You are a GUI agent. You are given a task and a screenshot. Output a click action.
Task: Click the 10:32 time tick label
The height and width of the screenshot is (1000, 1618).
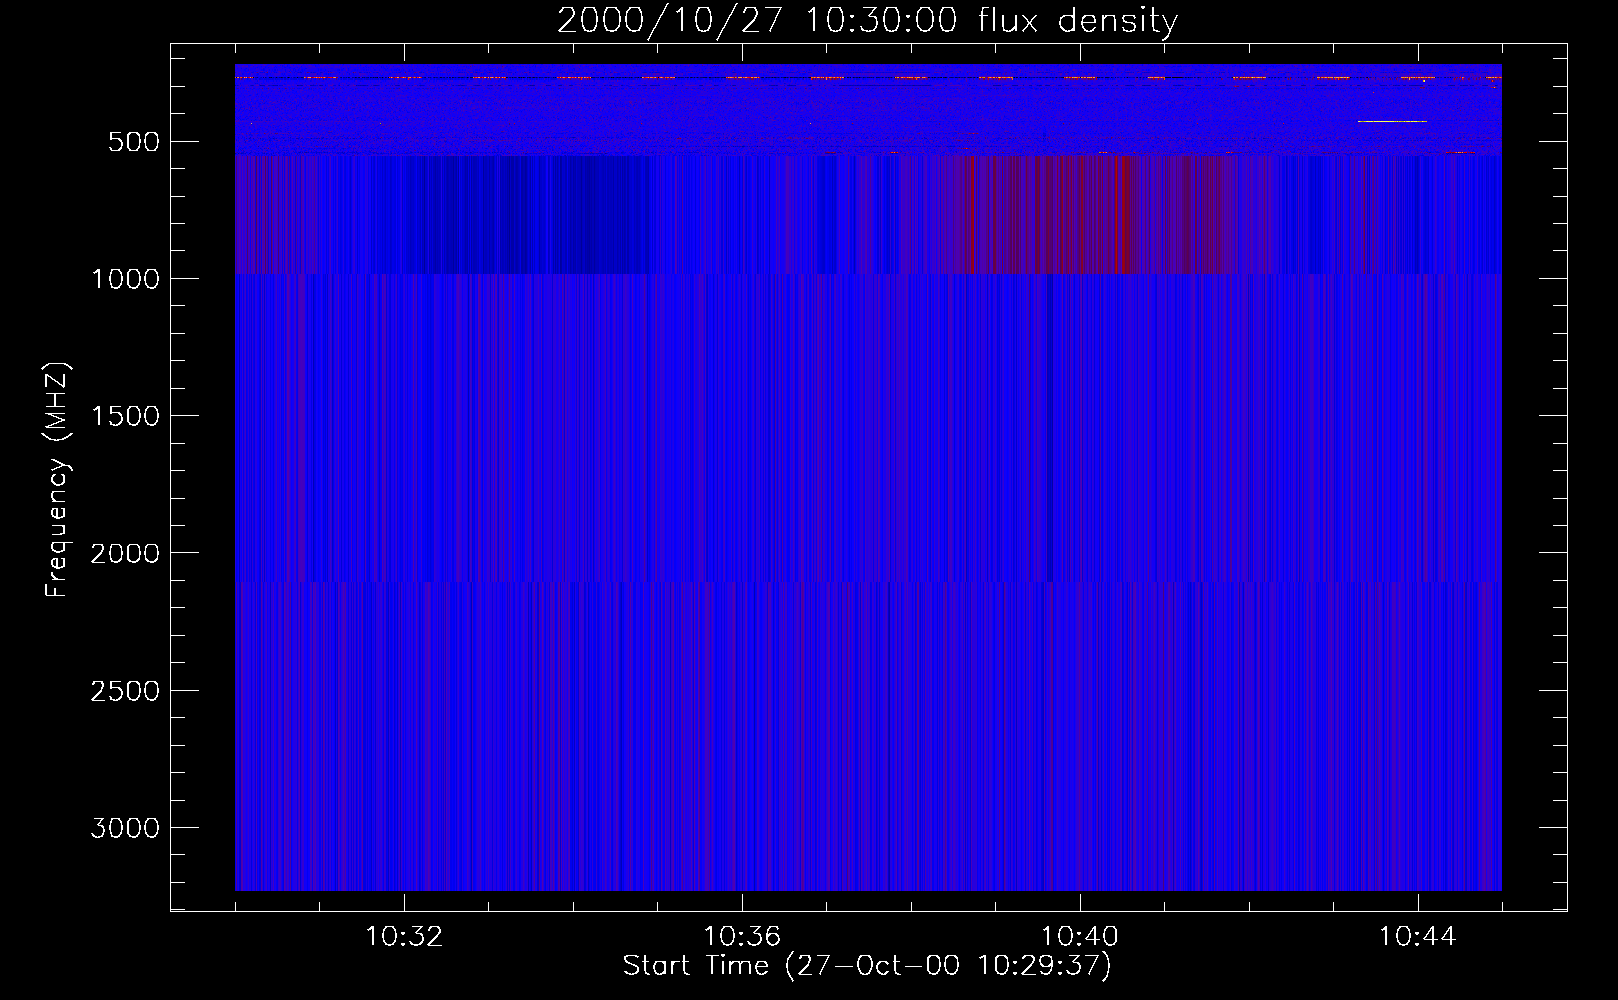click(404, 937)
